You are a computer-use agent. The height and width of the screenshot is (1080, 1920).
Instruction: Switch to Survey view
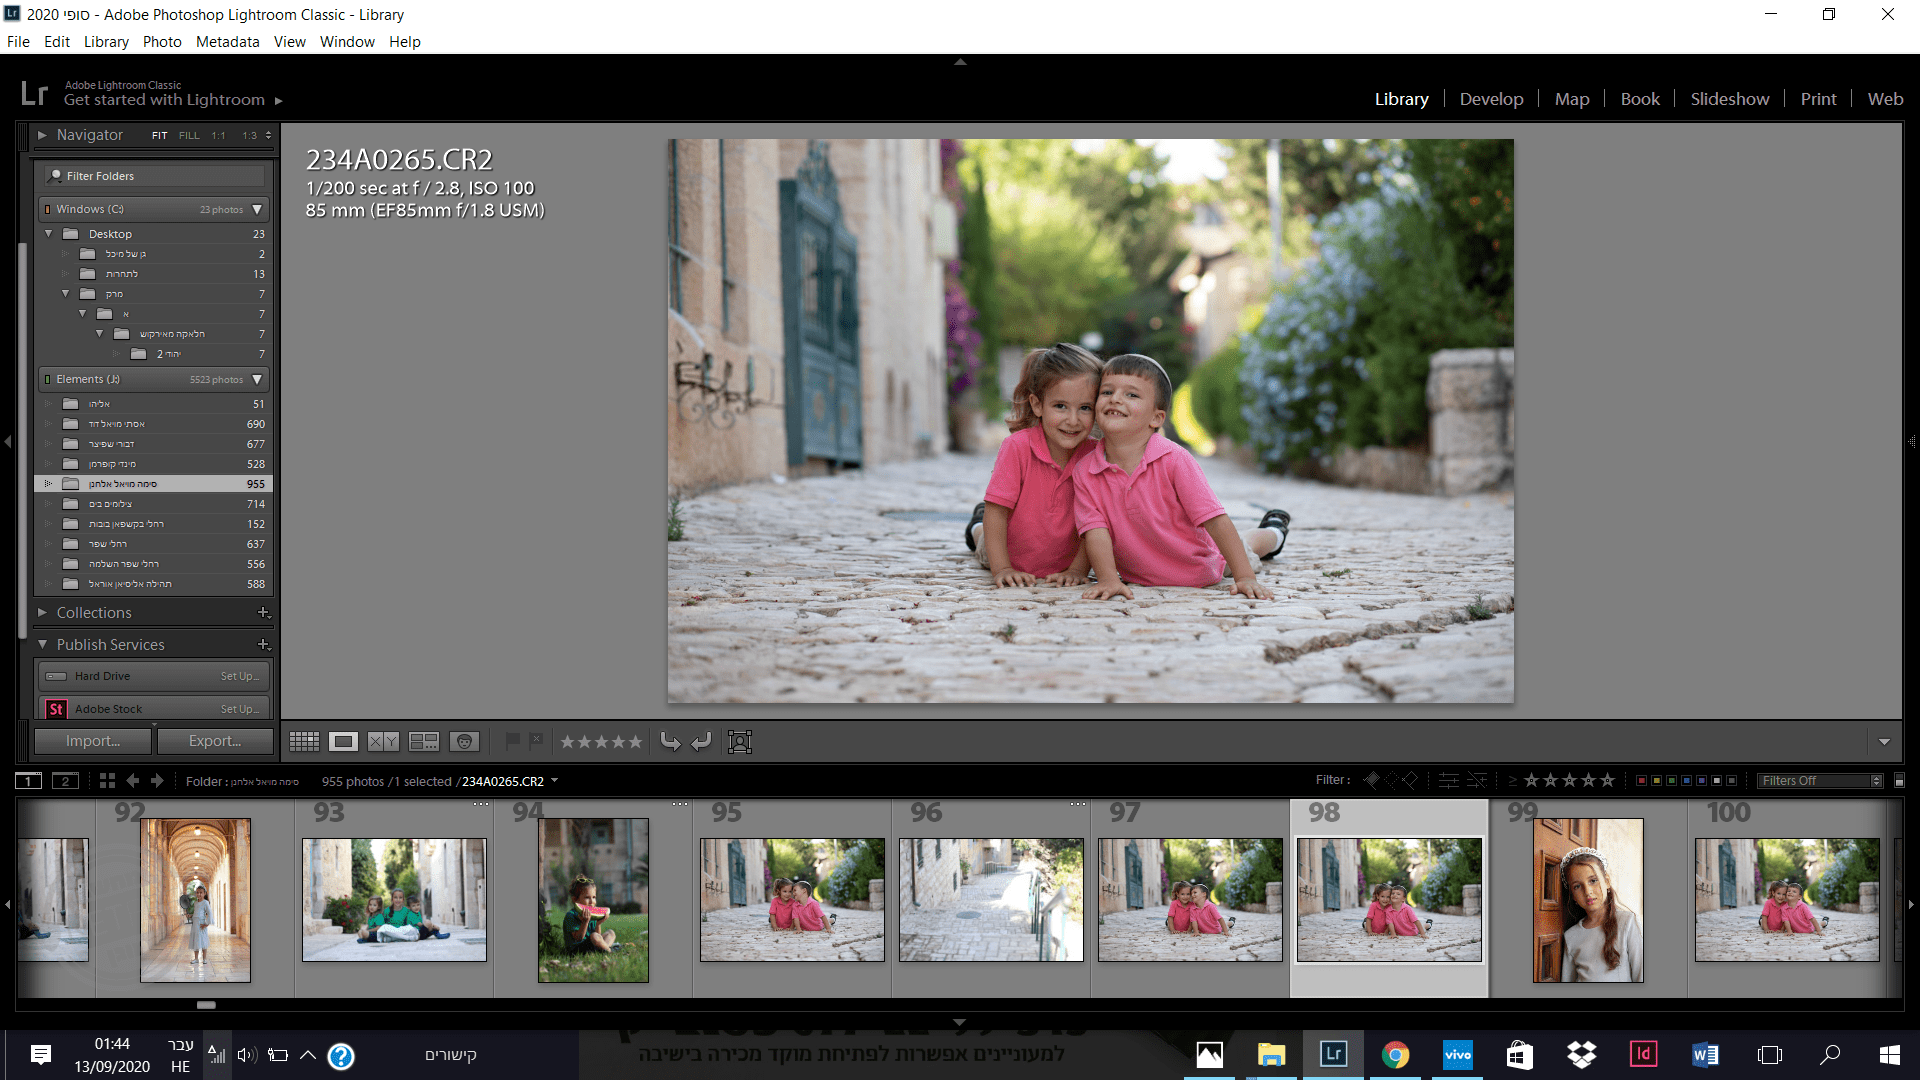click(x=423, y=741)
